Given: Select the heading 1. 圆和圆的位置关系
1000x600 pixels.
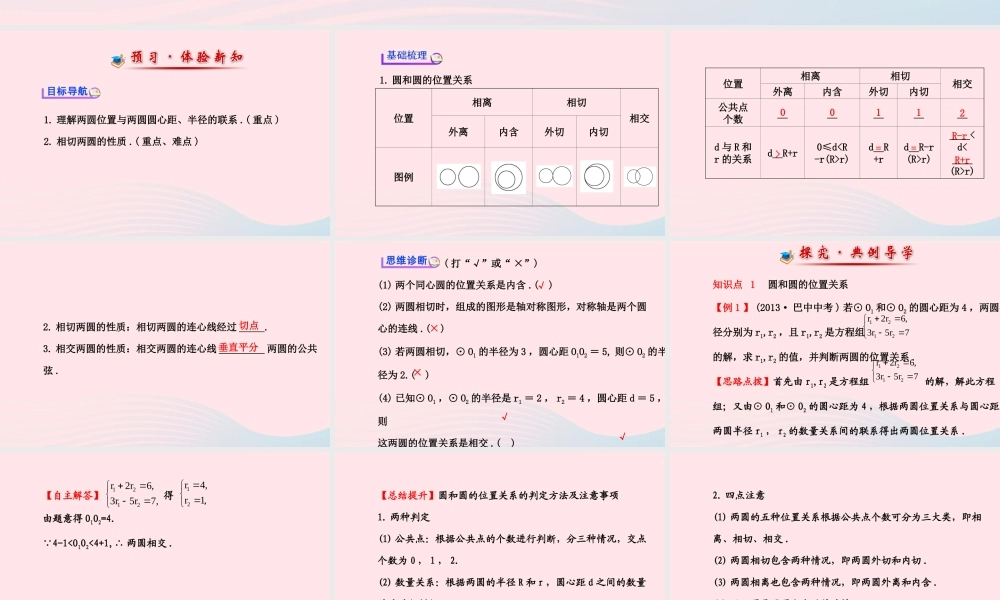Looking at the screenshot, I should tap(425, 80).
